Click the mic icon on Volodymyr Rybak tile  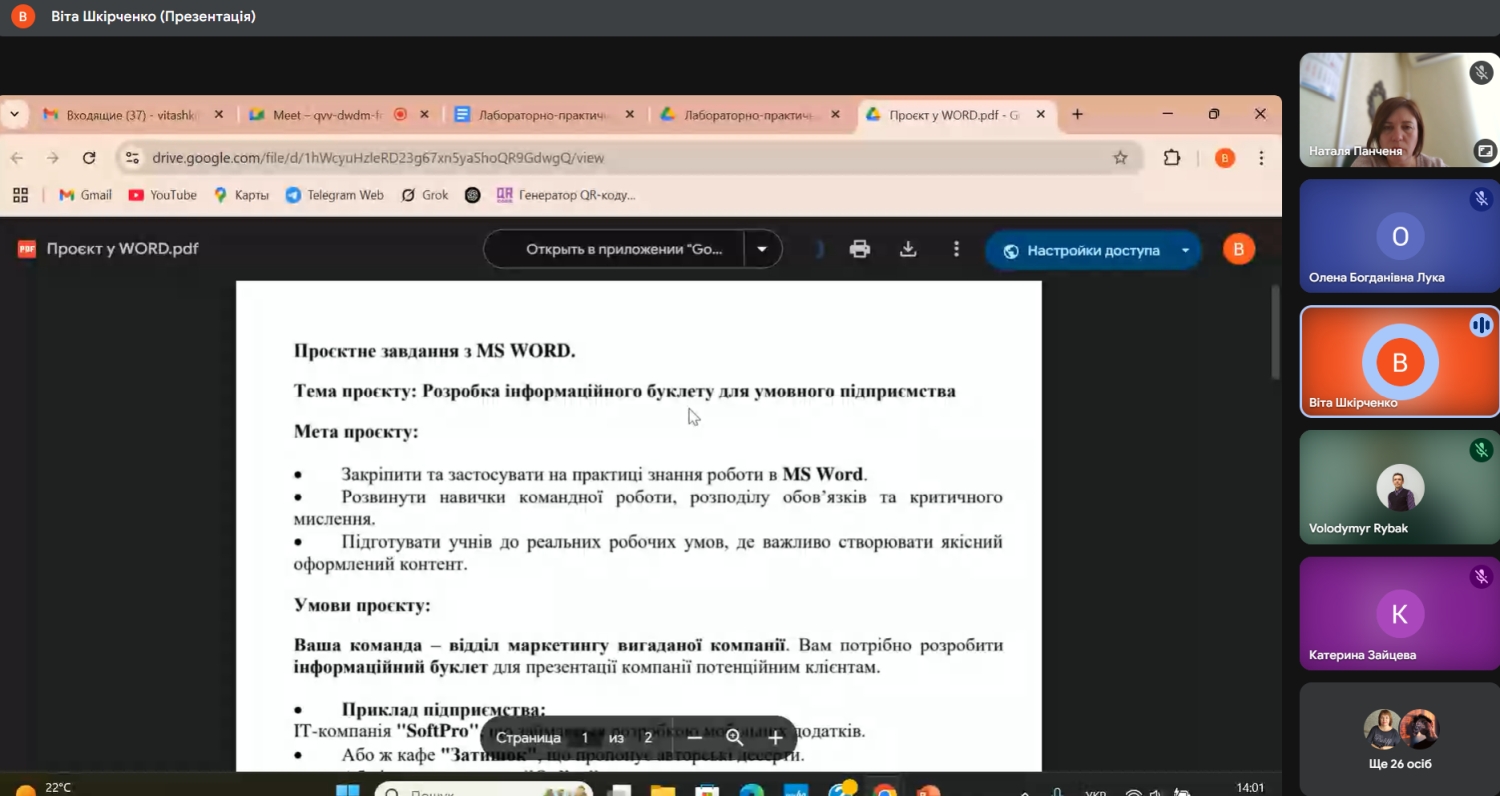[1481, 450]
